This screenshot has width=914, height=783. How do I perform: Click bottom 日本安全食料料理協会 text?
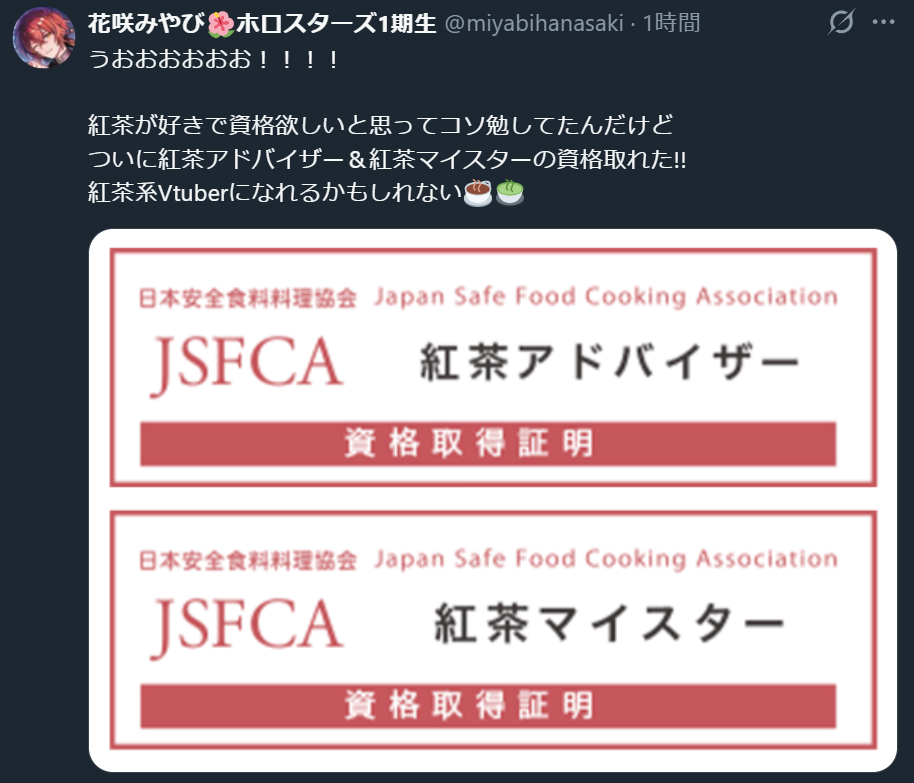pyautogui.click(x=248, y=561)
